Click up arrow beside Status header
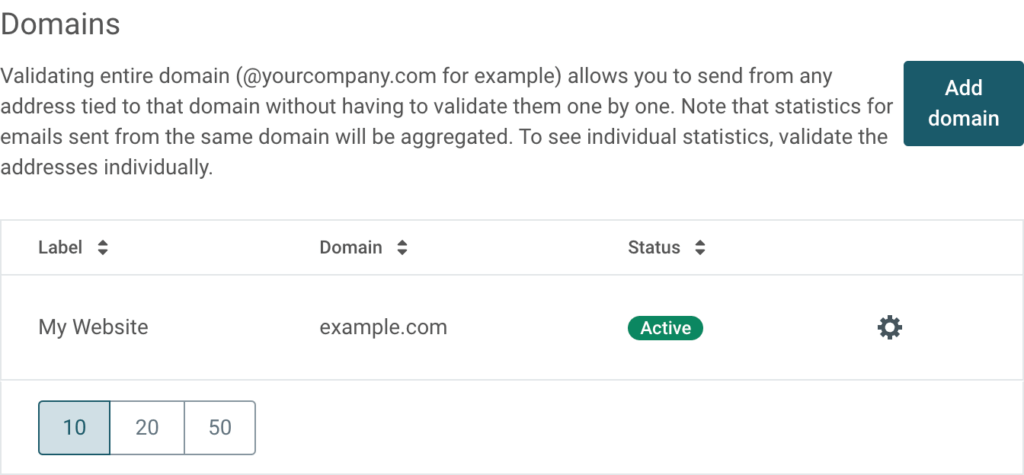The height and width of the screenshot is (475, 1024). (700, 243)
